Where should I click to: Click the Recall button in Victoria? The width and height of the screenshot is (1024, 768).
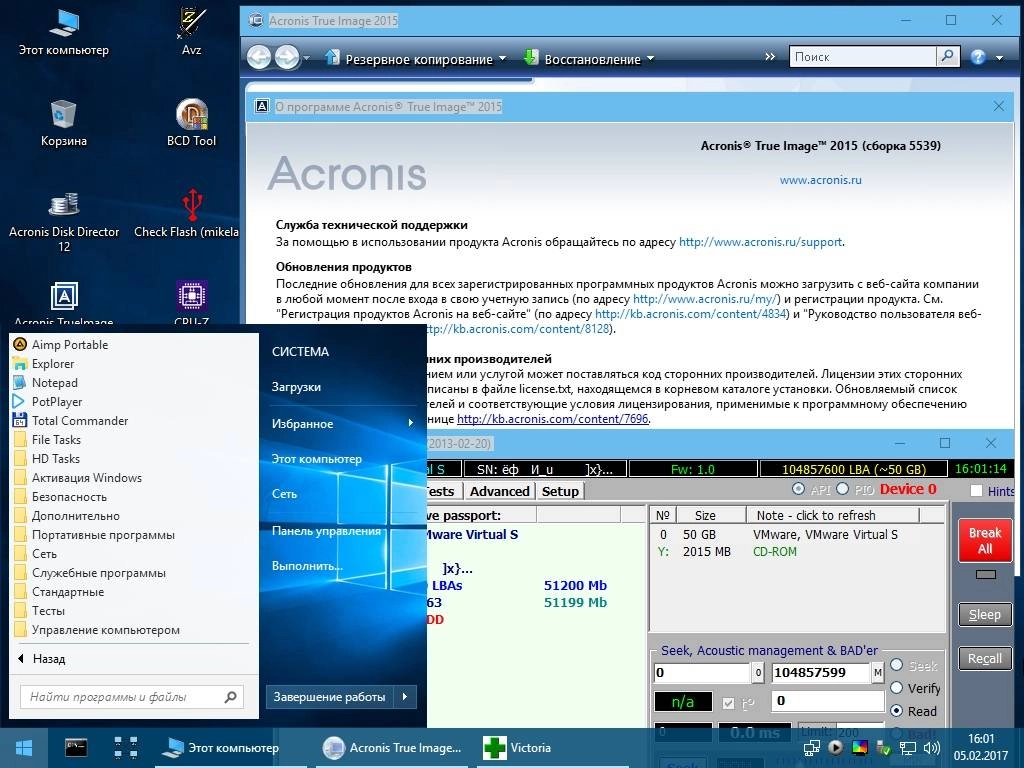point(985,658)
